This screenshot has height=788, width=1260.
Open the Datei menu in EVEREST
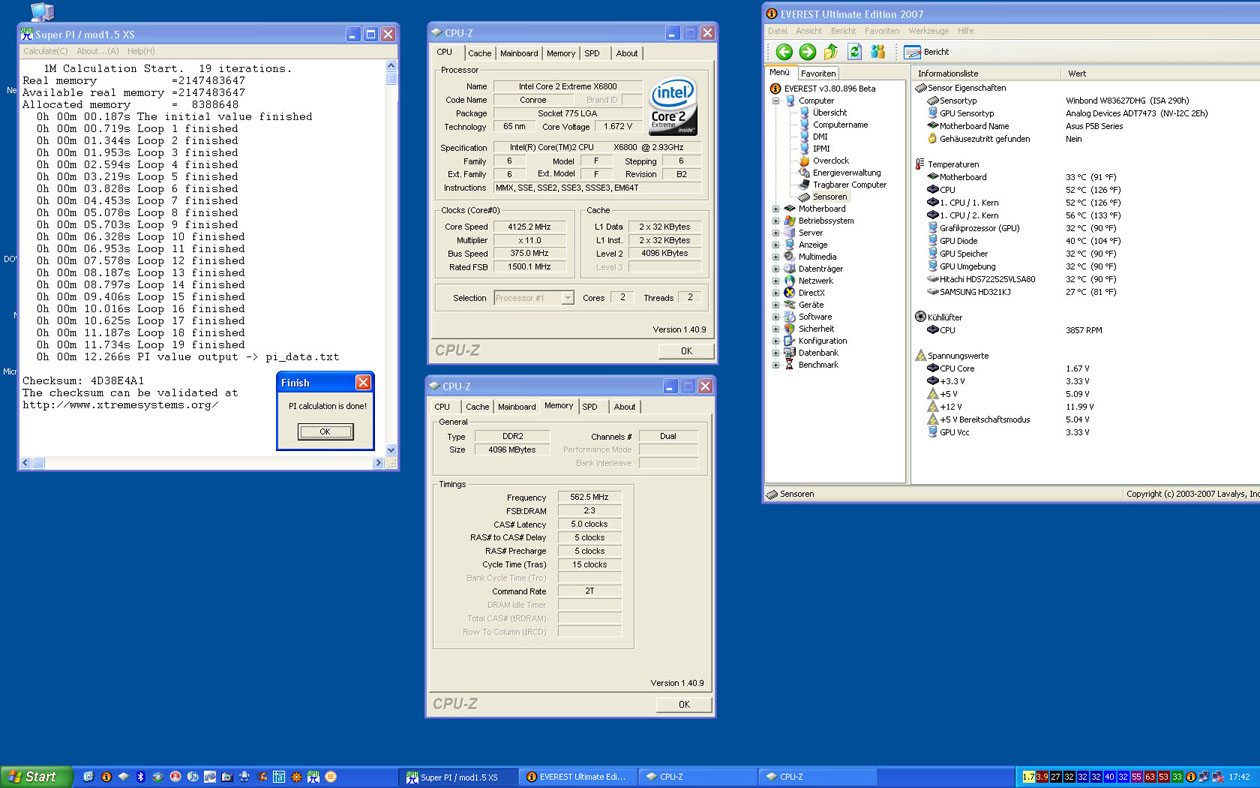coord(777,31)
